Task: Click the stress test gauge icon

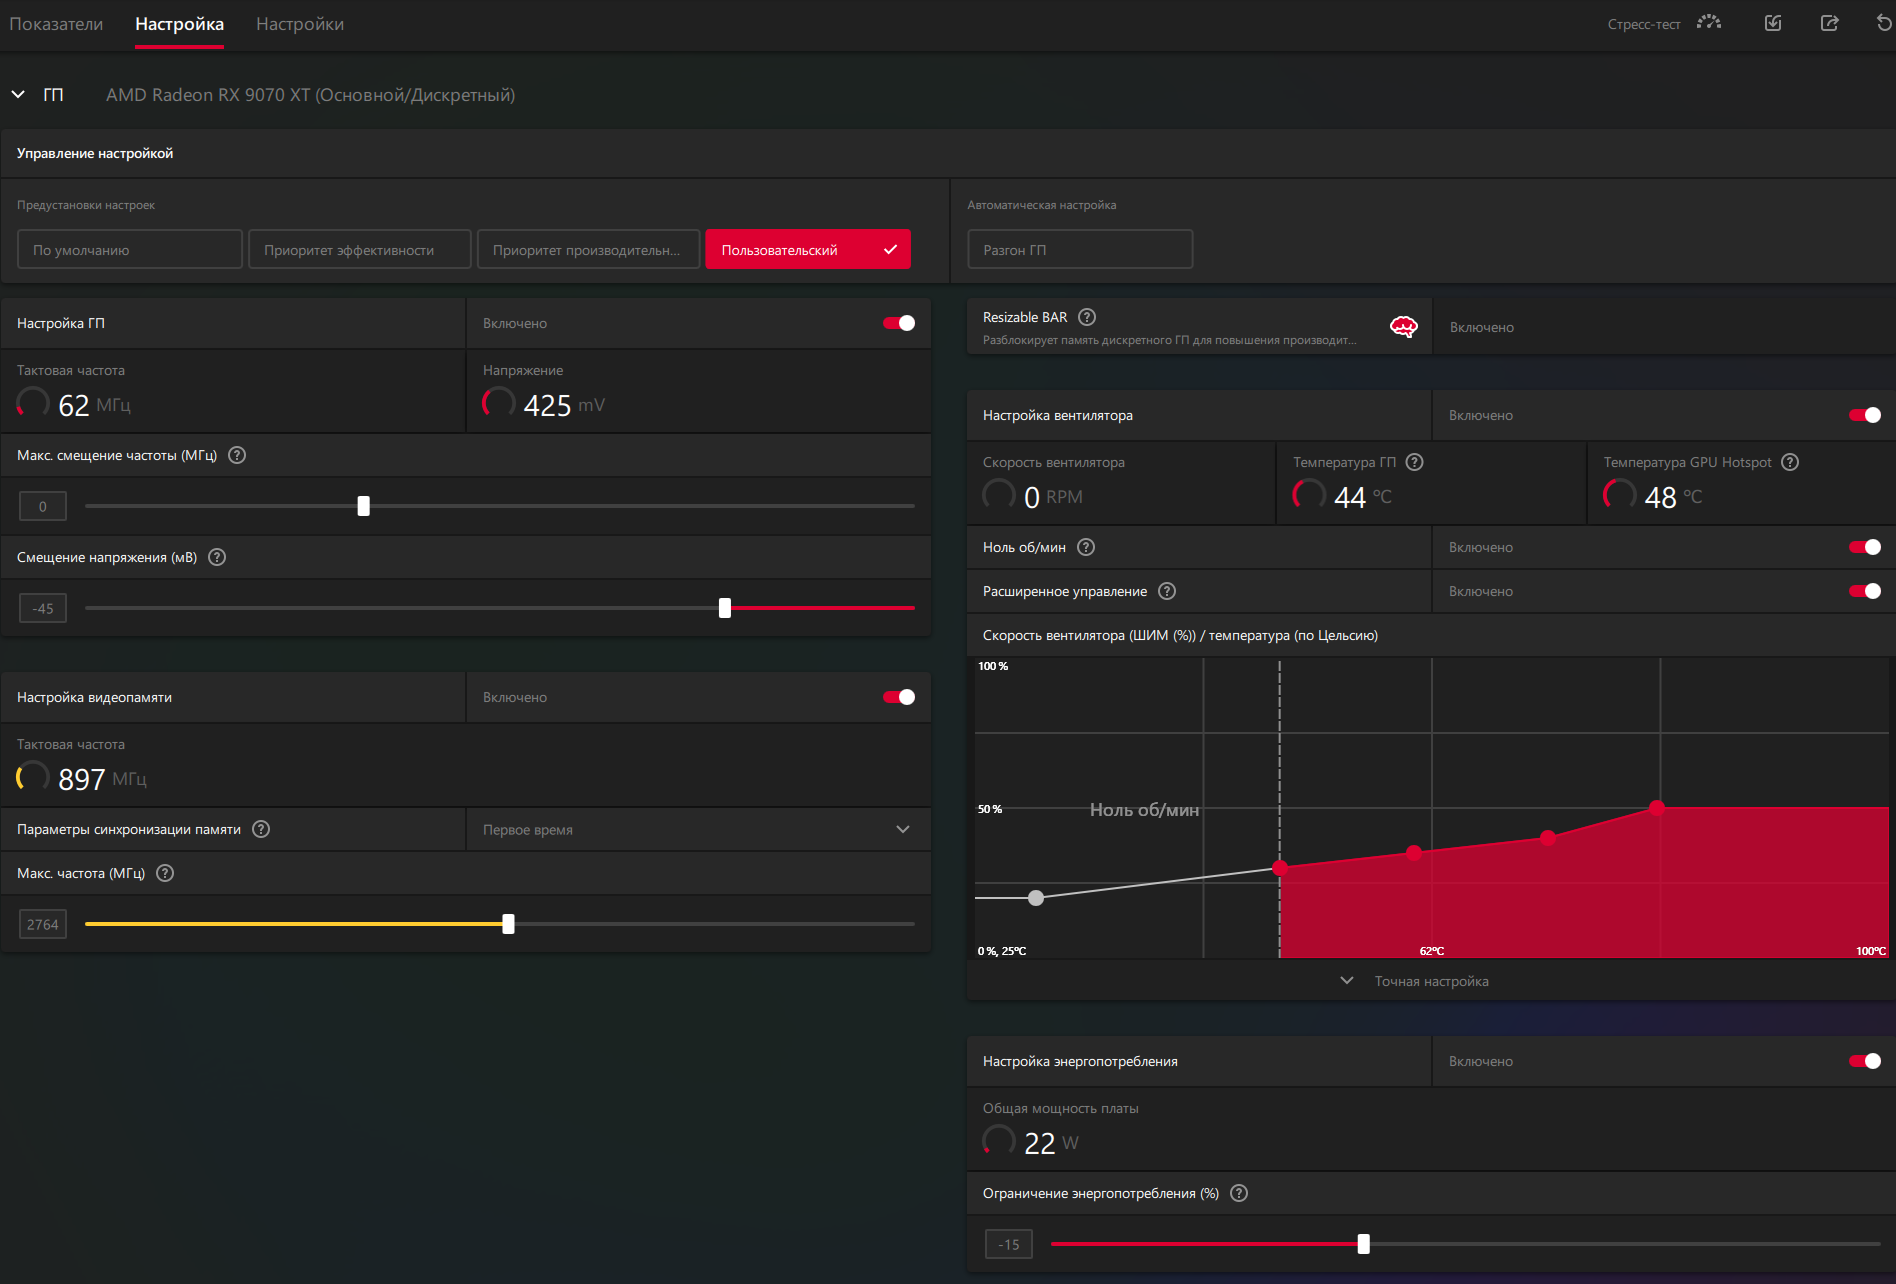Action: (x=1709, y=23)
